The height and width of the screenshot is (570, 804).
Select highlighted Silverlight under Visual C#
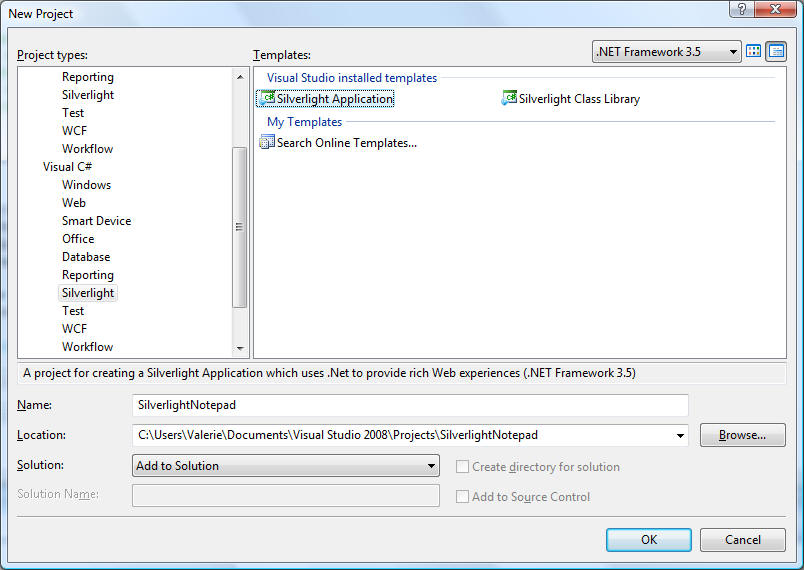click(x=88, y=293)
